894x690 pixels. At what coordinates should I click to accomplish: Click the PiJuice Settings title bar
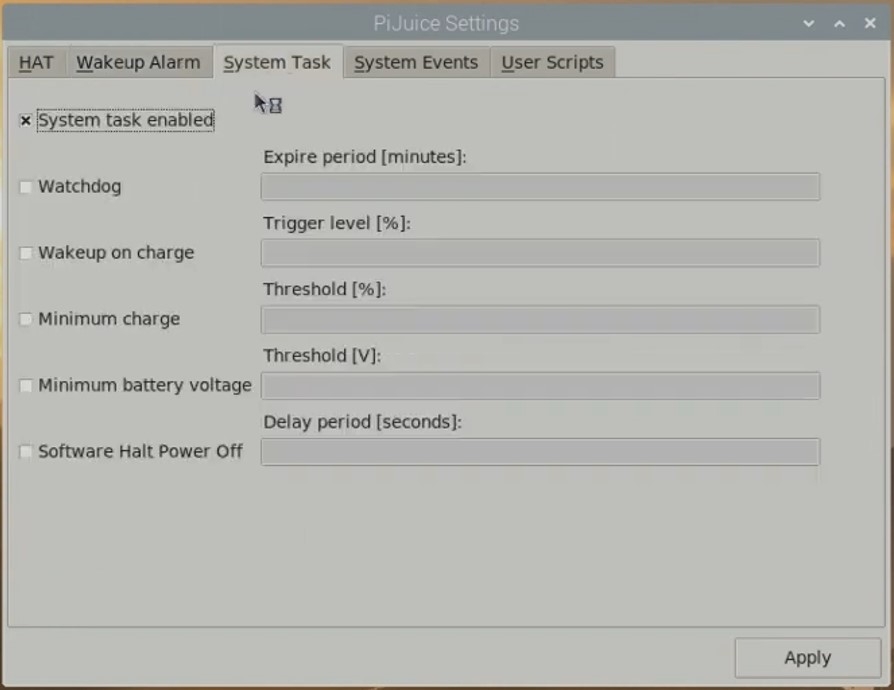pos(446,23)
